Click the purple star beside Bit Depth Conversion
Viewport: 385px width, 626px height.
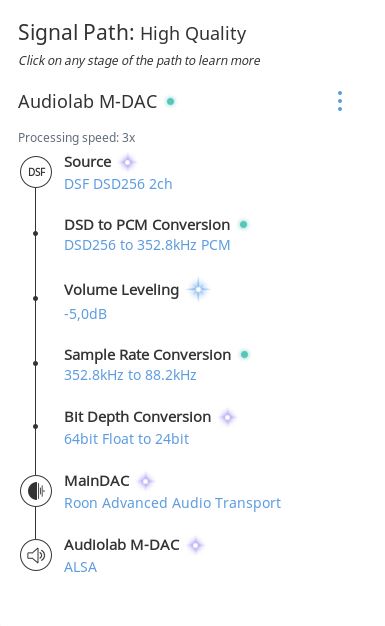[x=228, y=417]
